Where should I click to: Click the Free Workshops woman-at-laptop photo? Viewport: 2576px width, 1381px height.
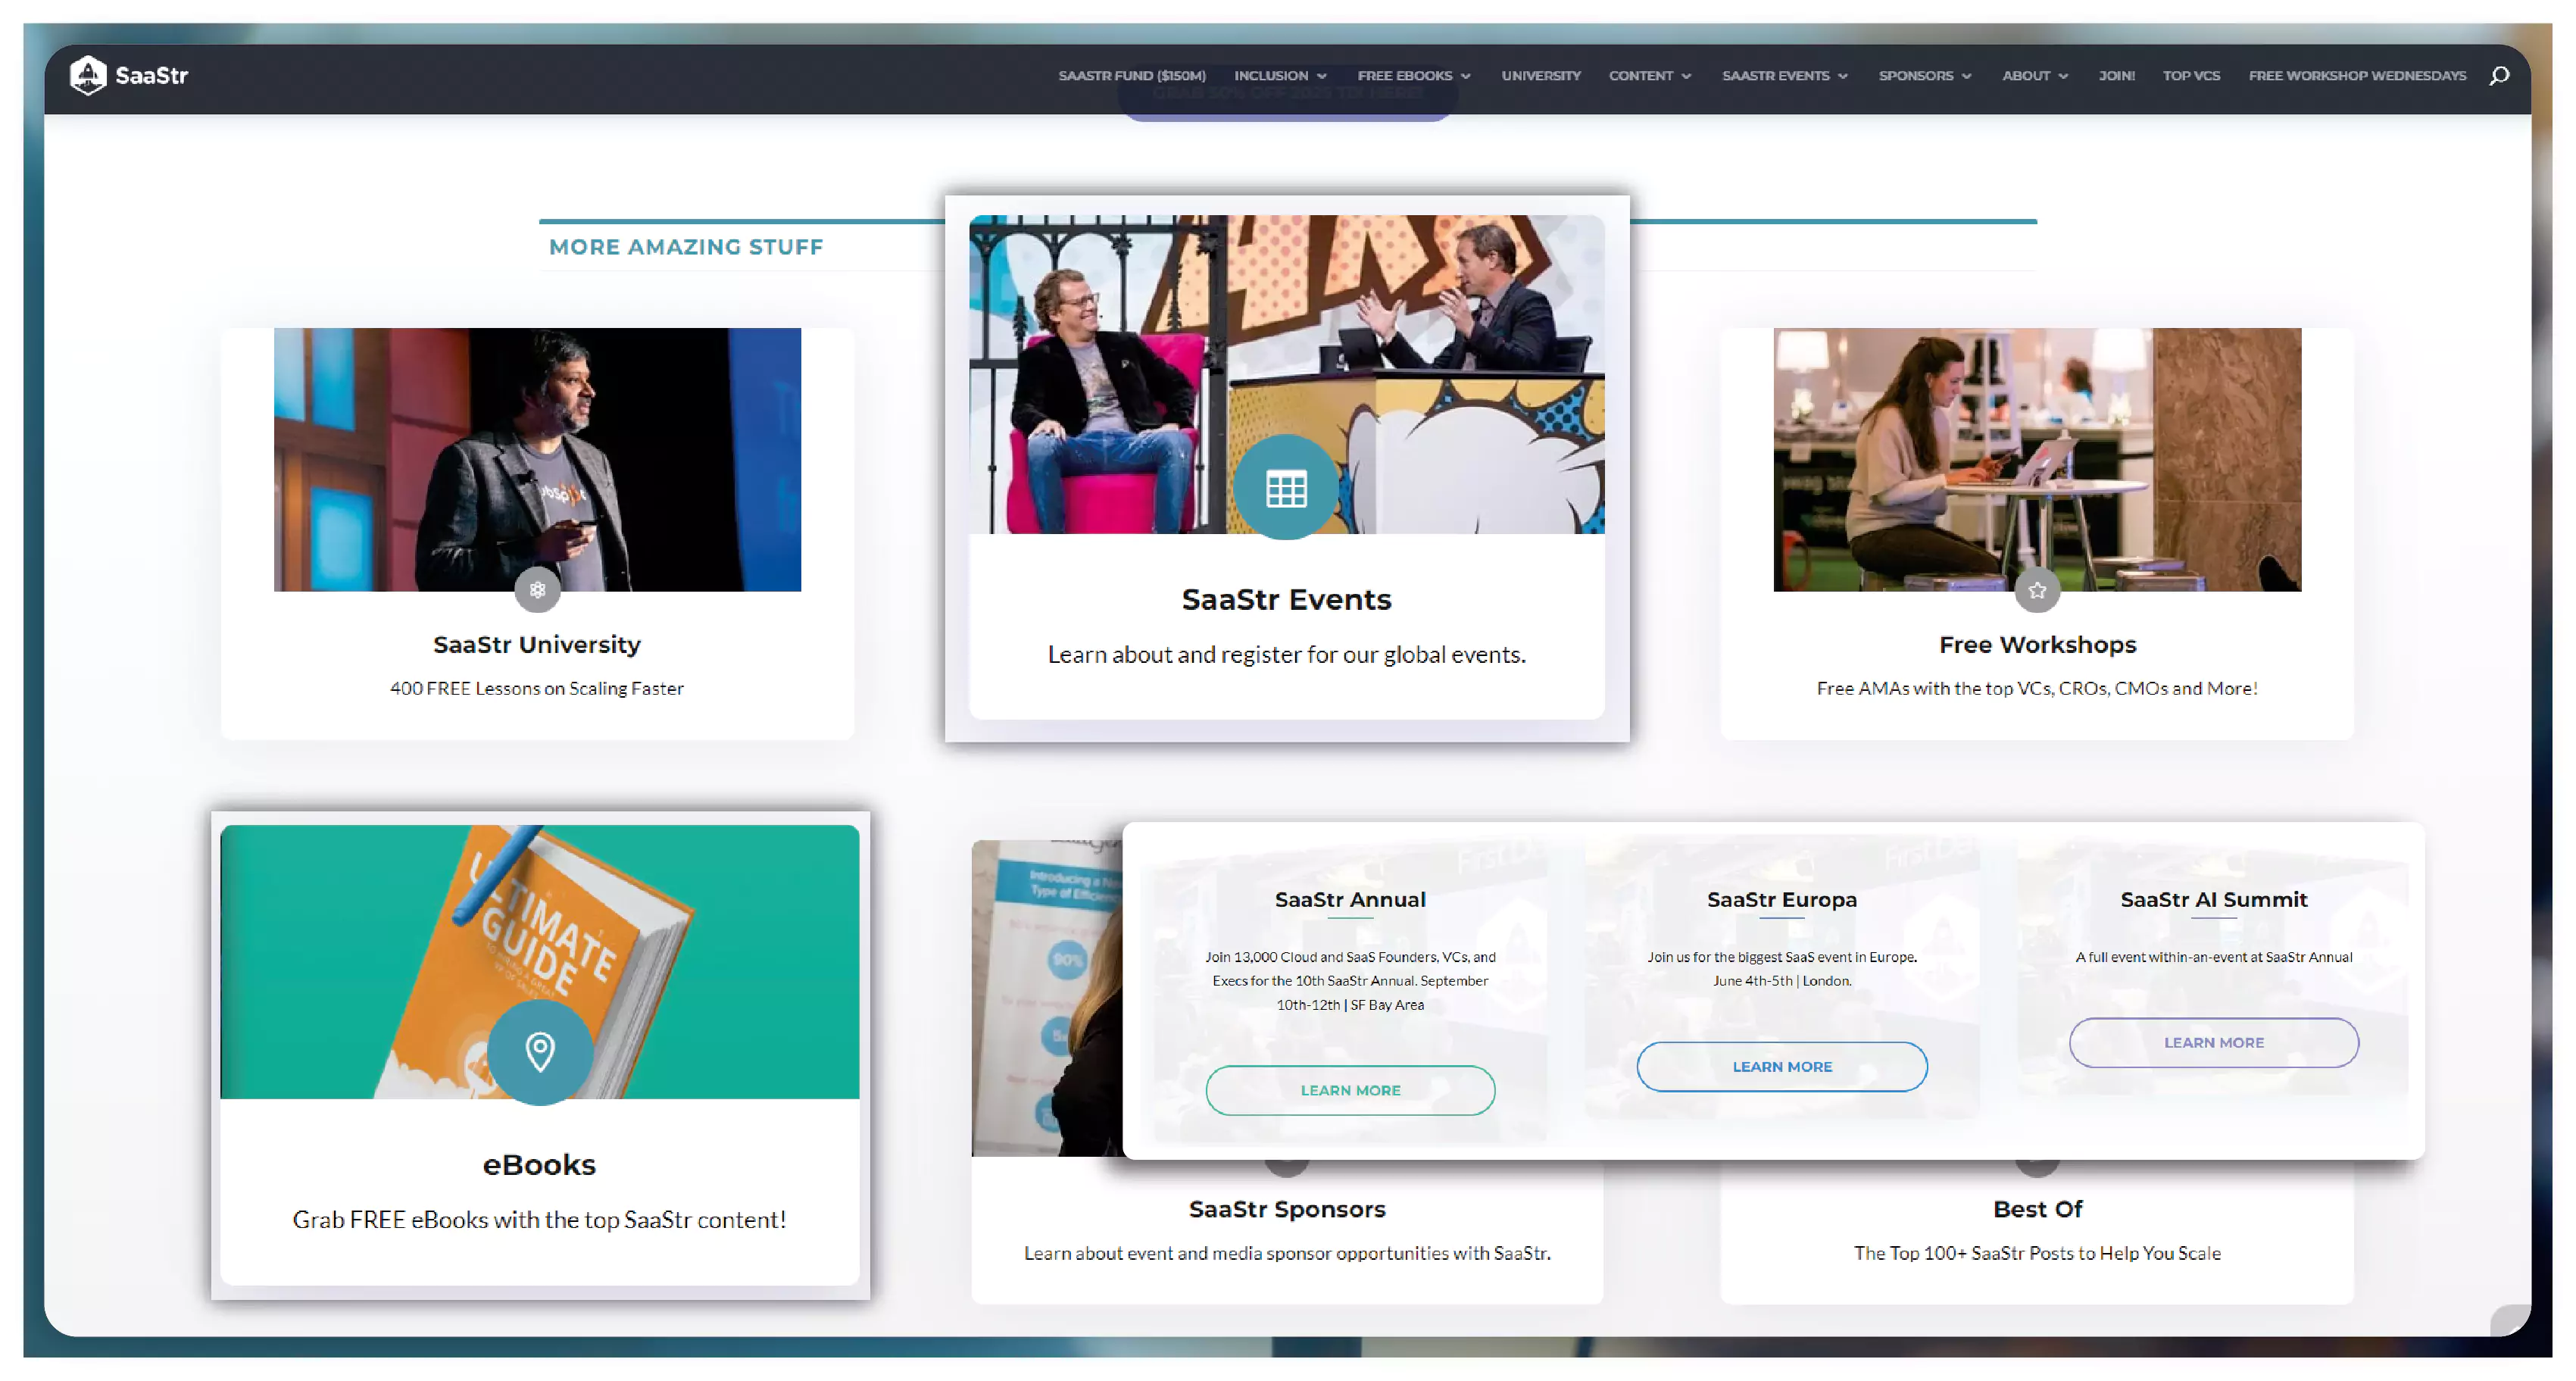point(2037,459)
